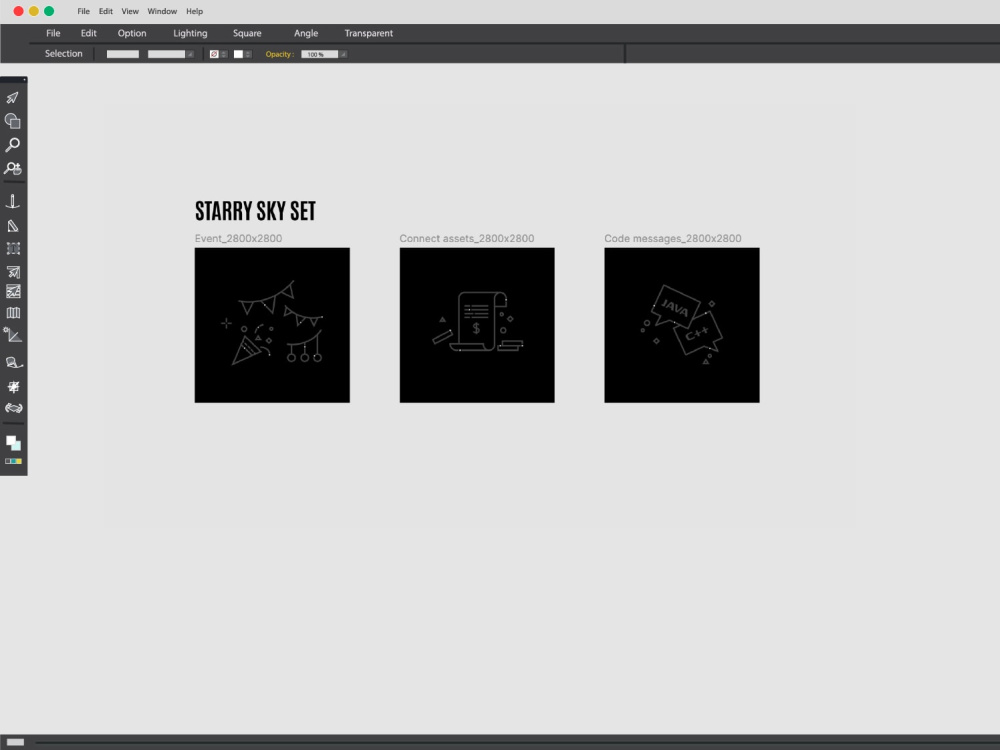Select the overlapping circle-and-square shape tool
This screenshot has height=750, width=1000.
coord(12,121)
